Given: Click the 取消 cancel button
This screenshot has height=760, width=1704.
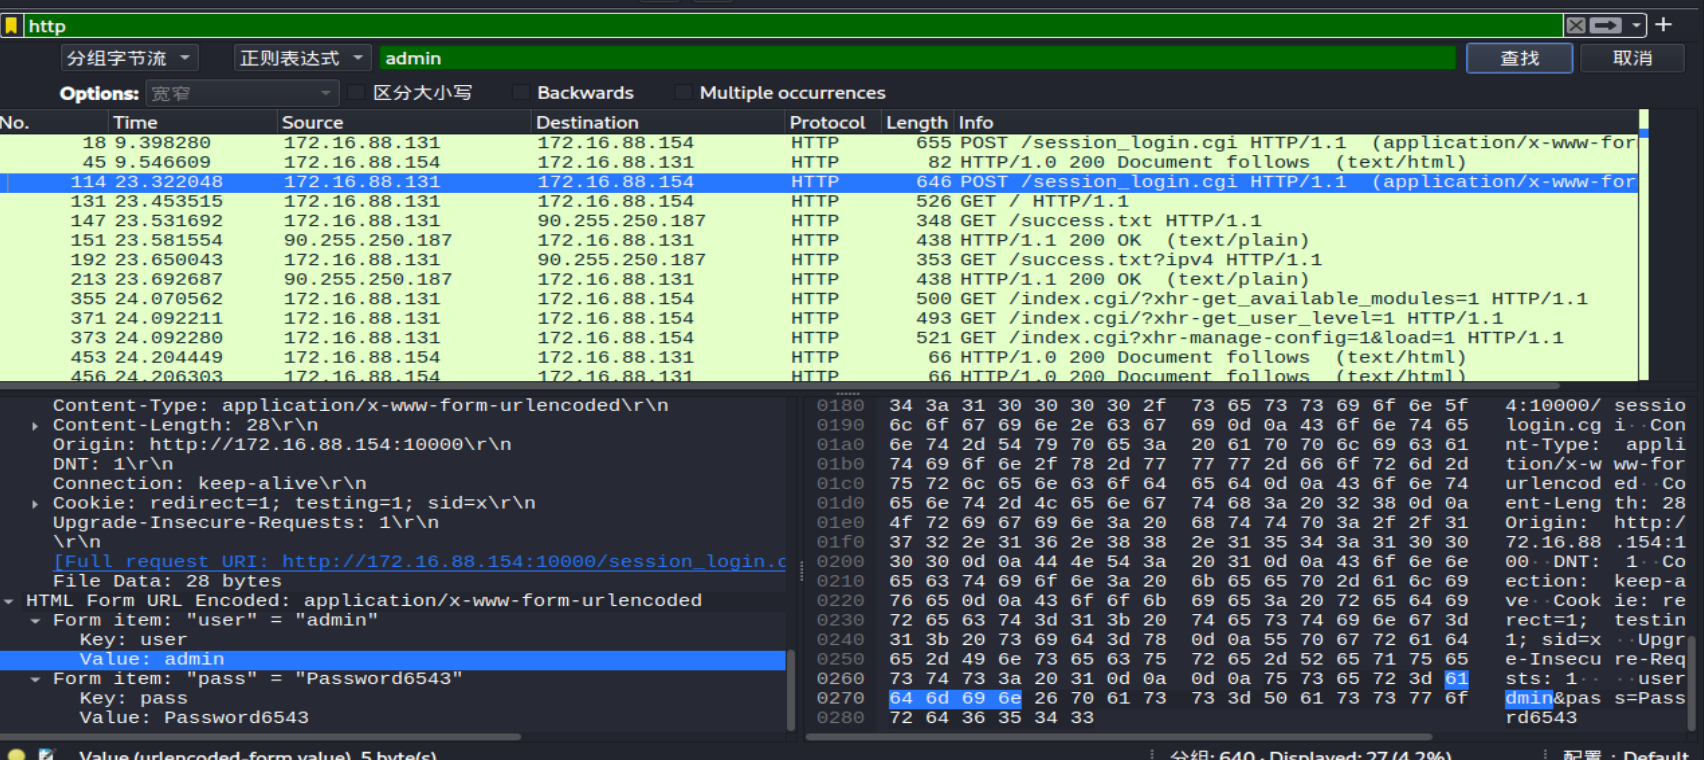Looking at the screenshot, I should 1632,58.
